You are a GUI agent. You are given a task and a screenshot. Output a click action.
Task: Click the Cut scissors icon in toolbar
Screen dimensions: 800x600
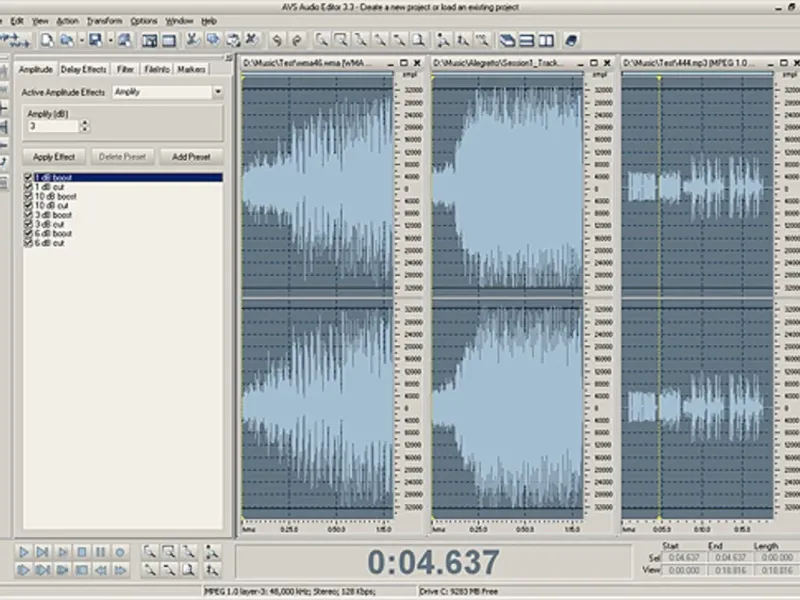point(192,40)
